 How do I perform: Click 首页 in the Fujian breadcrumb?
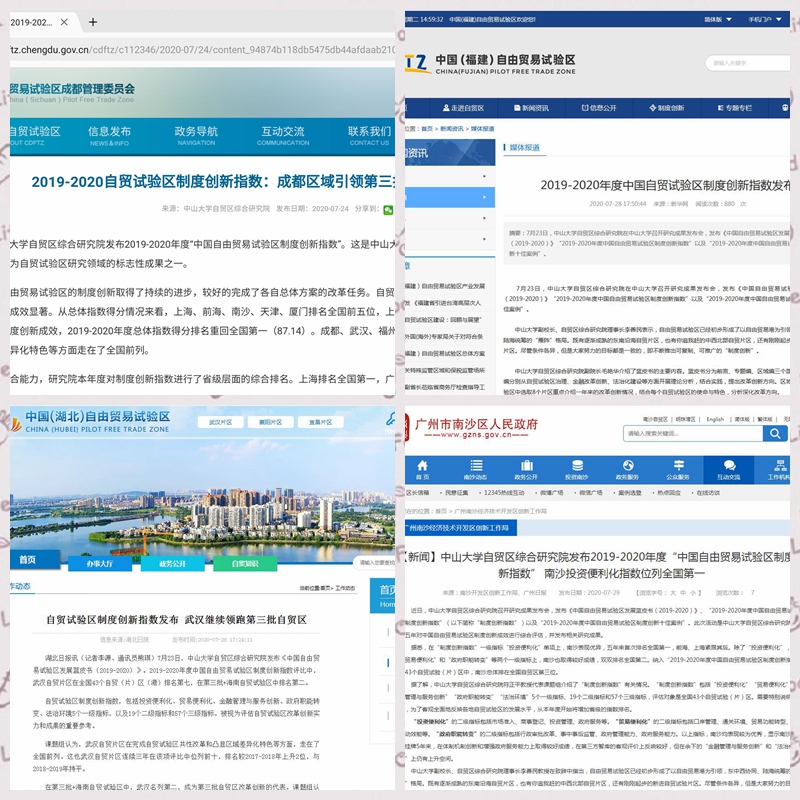coord(427,129)
